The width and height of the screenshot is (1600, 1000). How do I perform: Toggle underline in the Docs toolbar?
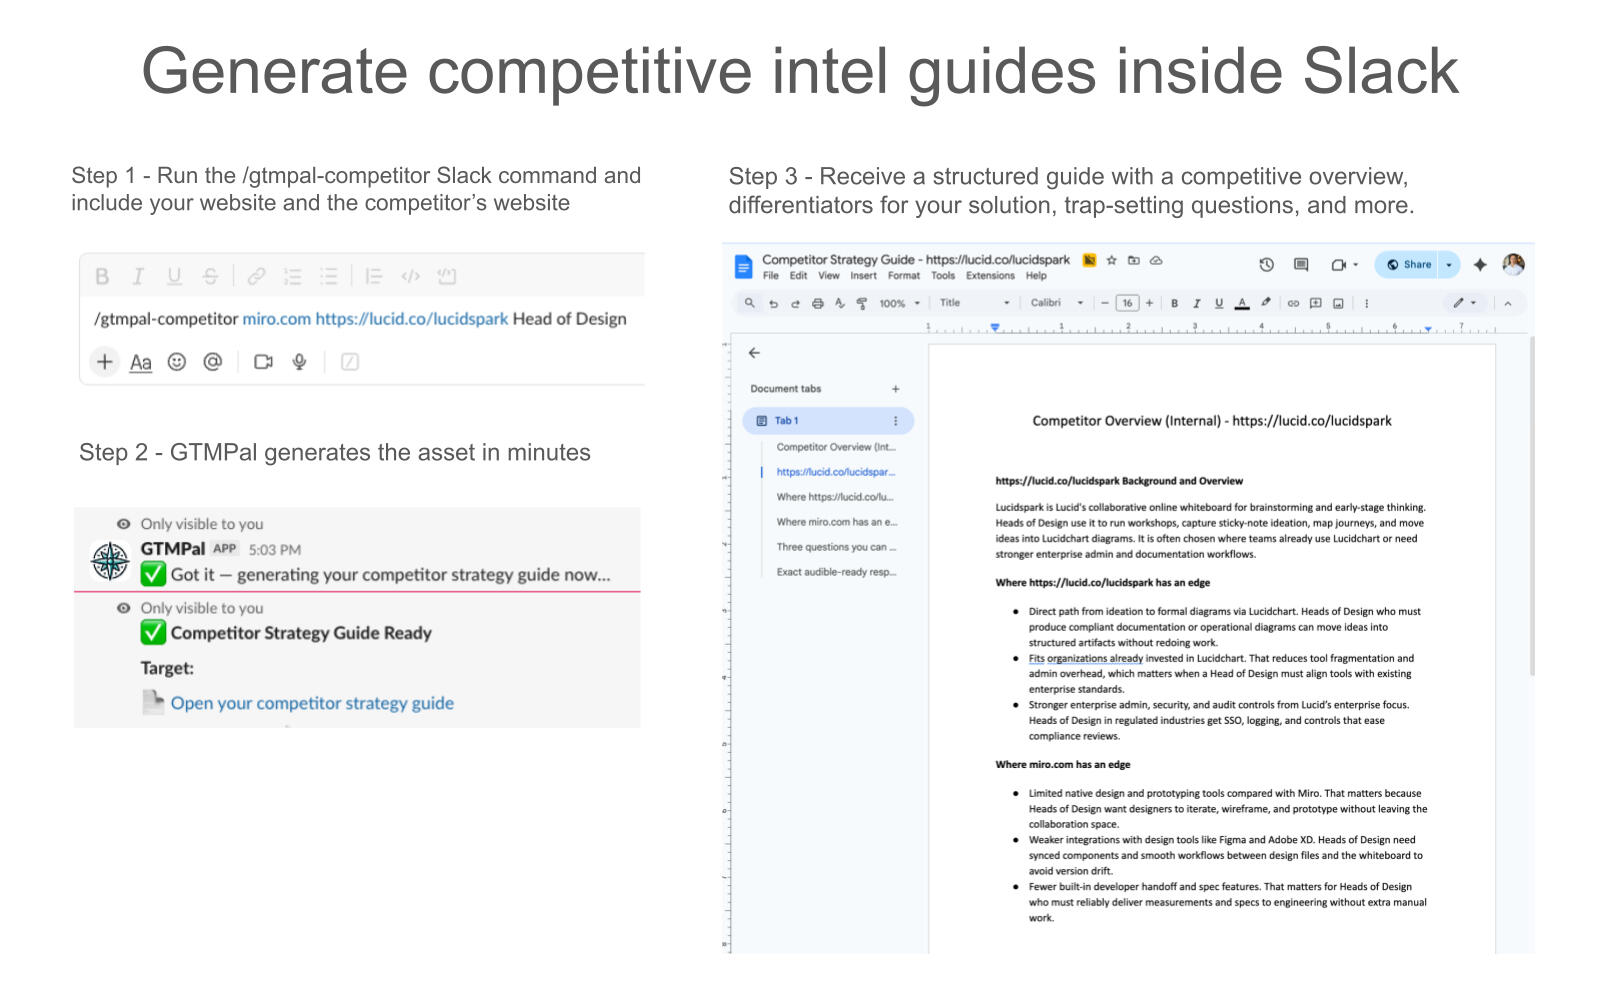[x=1218, y=303]
